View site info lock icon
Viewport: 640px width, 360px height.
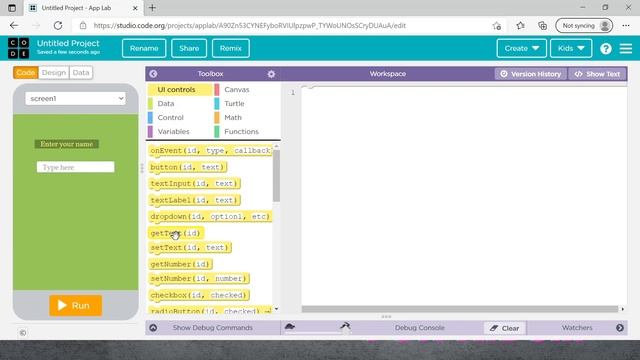[83, 25]
